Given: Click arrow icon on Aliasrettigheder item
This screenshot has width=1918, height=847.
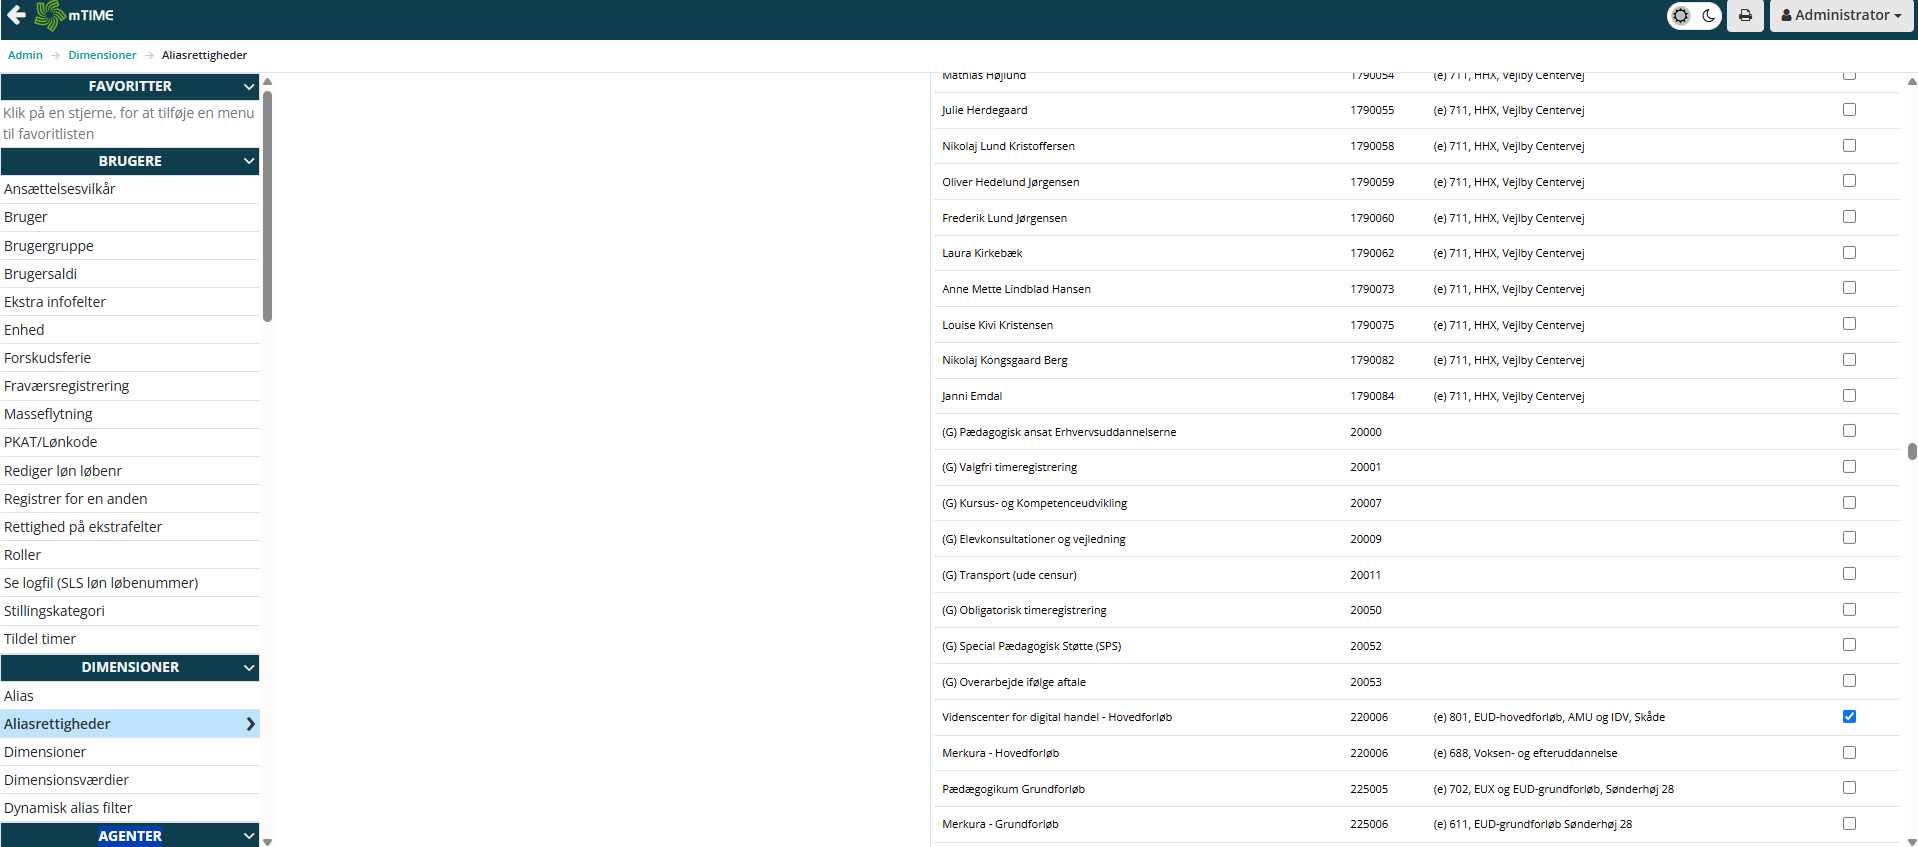Looking at the screenshot, I should pos(250,724).
